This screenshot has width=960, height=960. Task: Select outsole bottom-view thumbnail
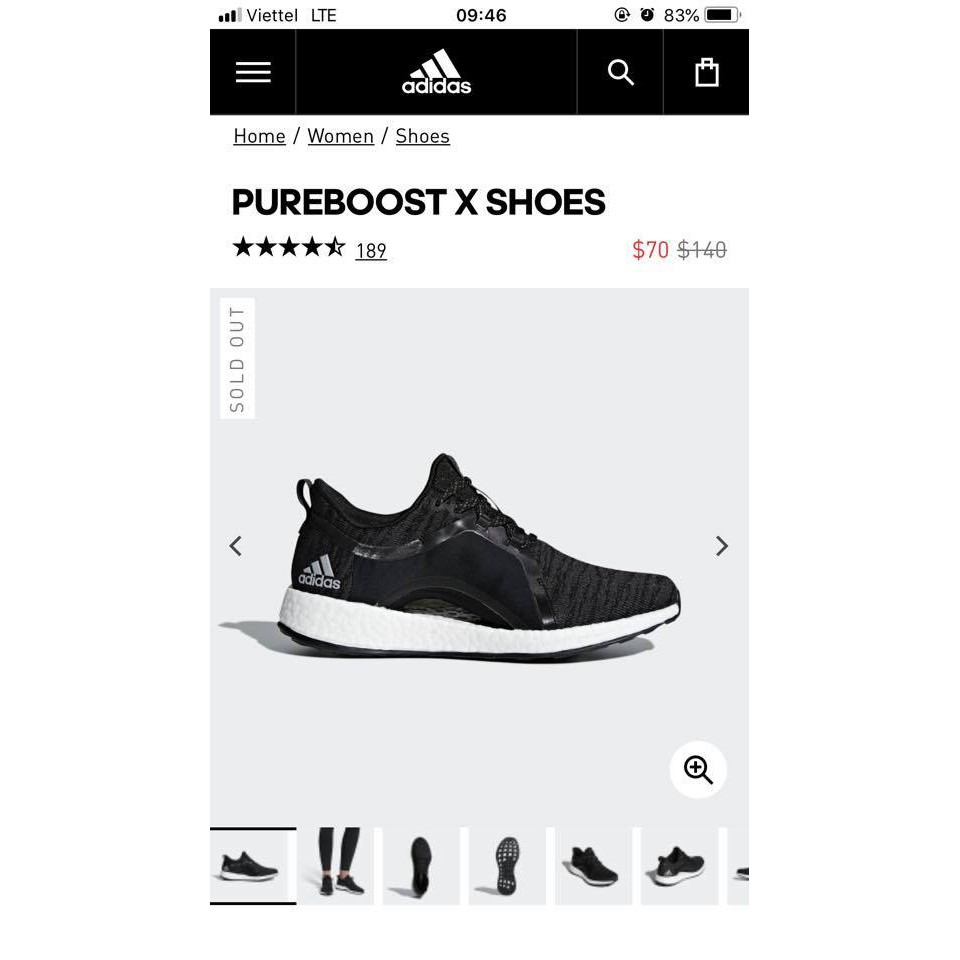pyautogui.click(x=507, y=866)
